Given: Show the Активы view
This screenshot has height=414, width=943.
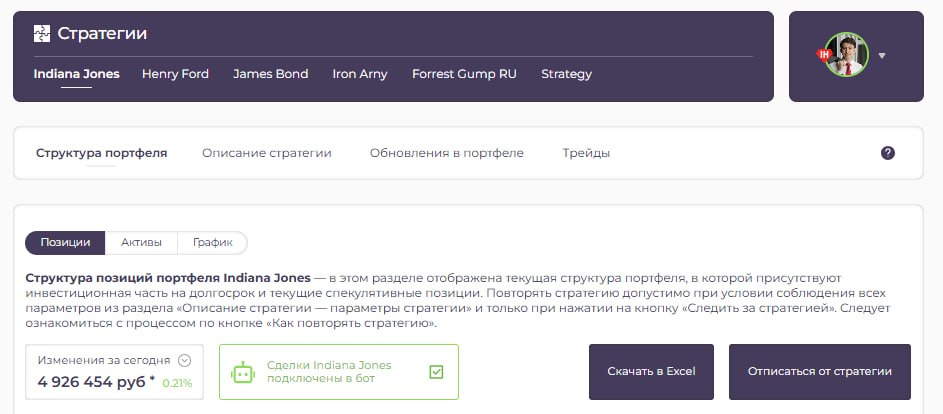Looking at the screenshot, I should 141,243.
